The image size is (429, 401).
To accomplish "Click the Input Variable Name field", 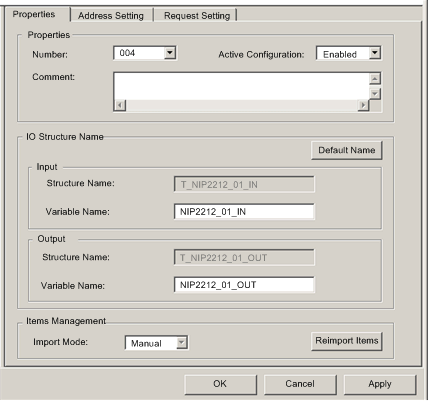I will pyautogui.click(x=244, y=212).
